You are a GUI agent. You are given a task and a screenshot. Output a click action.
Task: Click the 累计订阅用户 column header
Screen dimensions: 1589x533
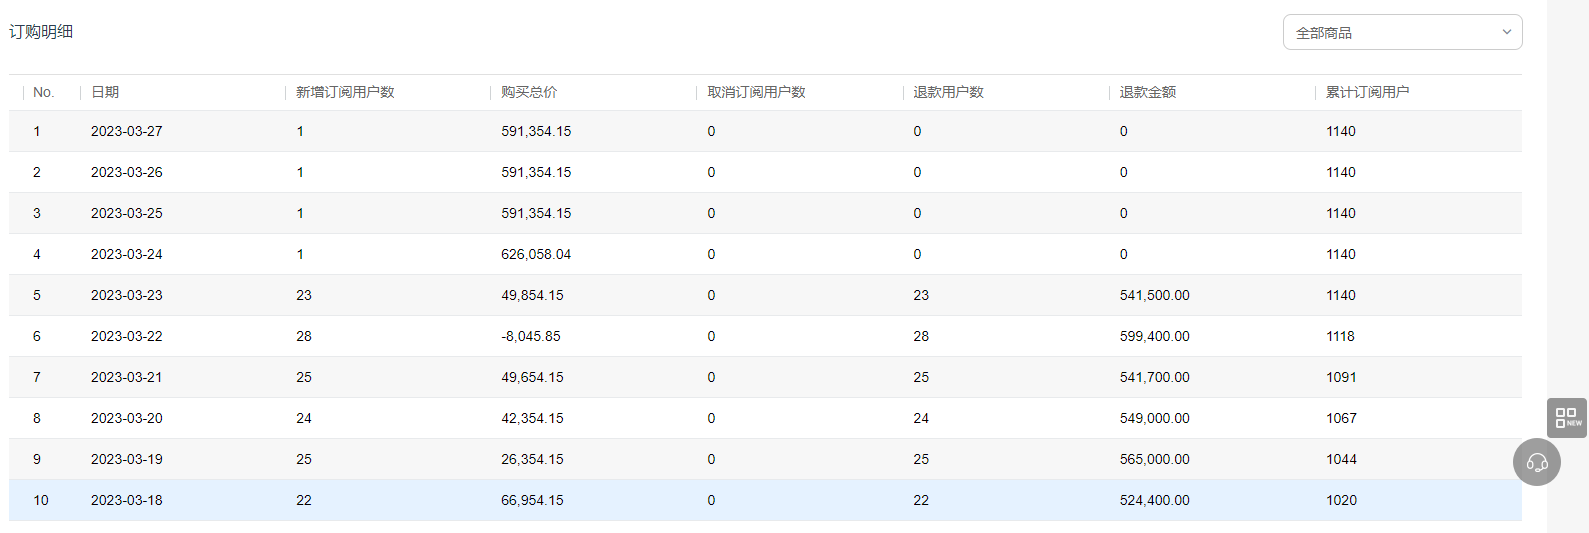pyautogui.click(x=1367, y=92)
